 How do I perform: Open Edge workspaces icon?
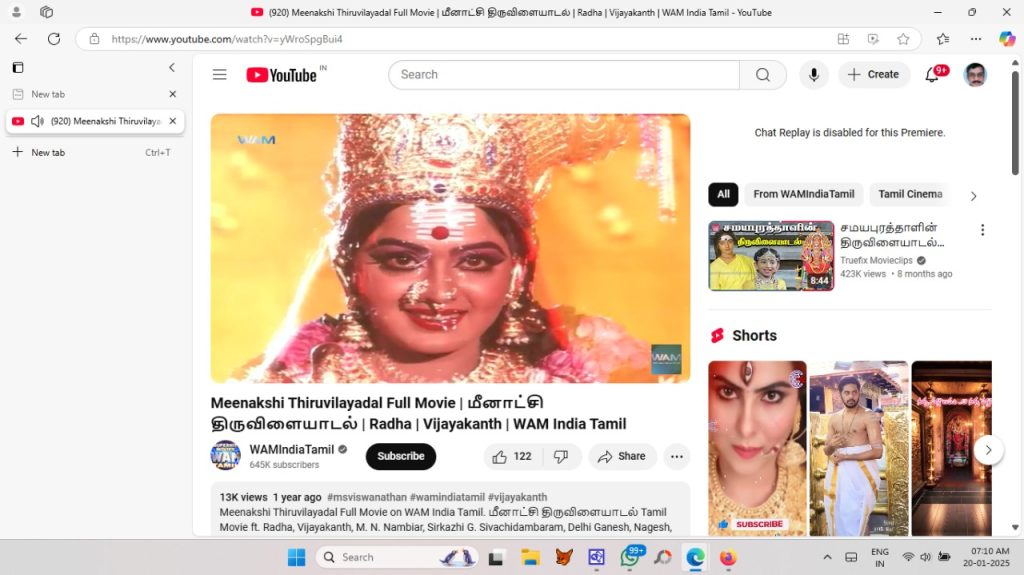46,12
